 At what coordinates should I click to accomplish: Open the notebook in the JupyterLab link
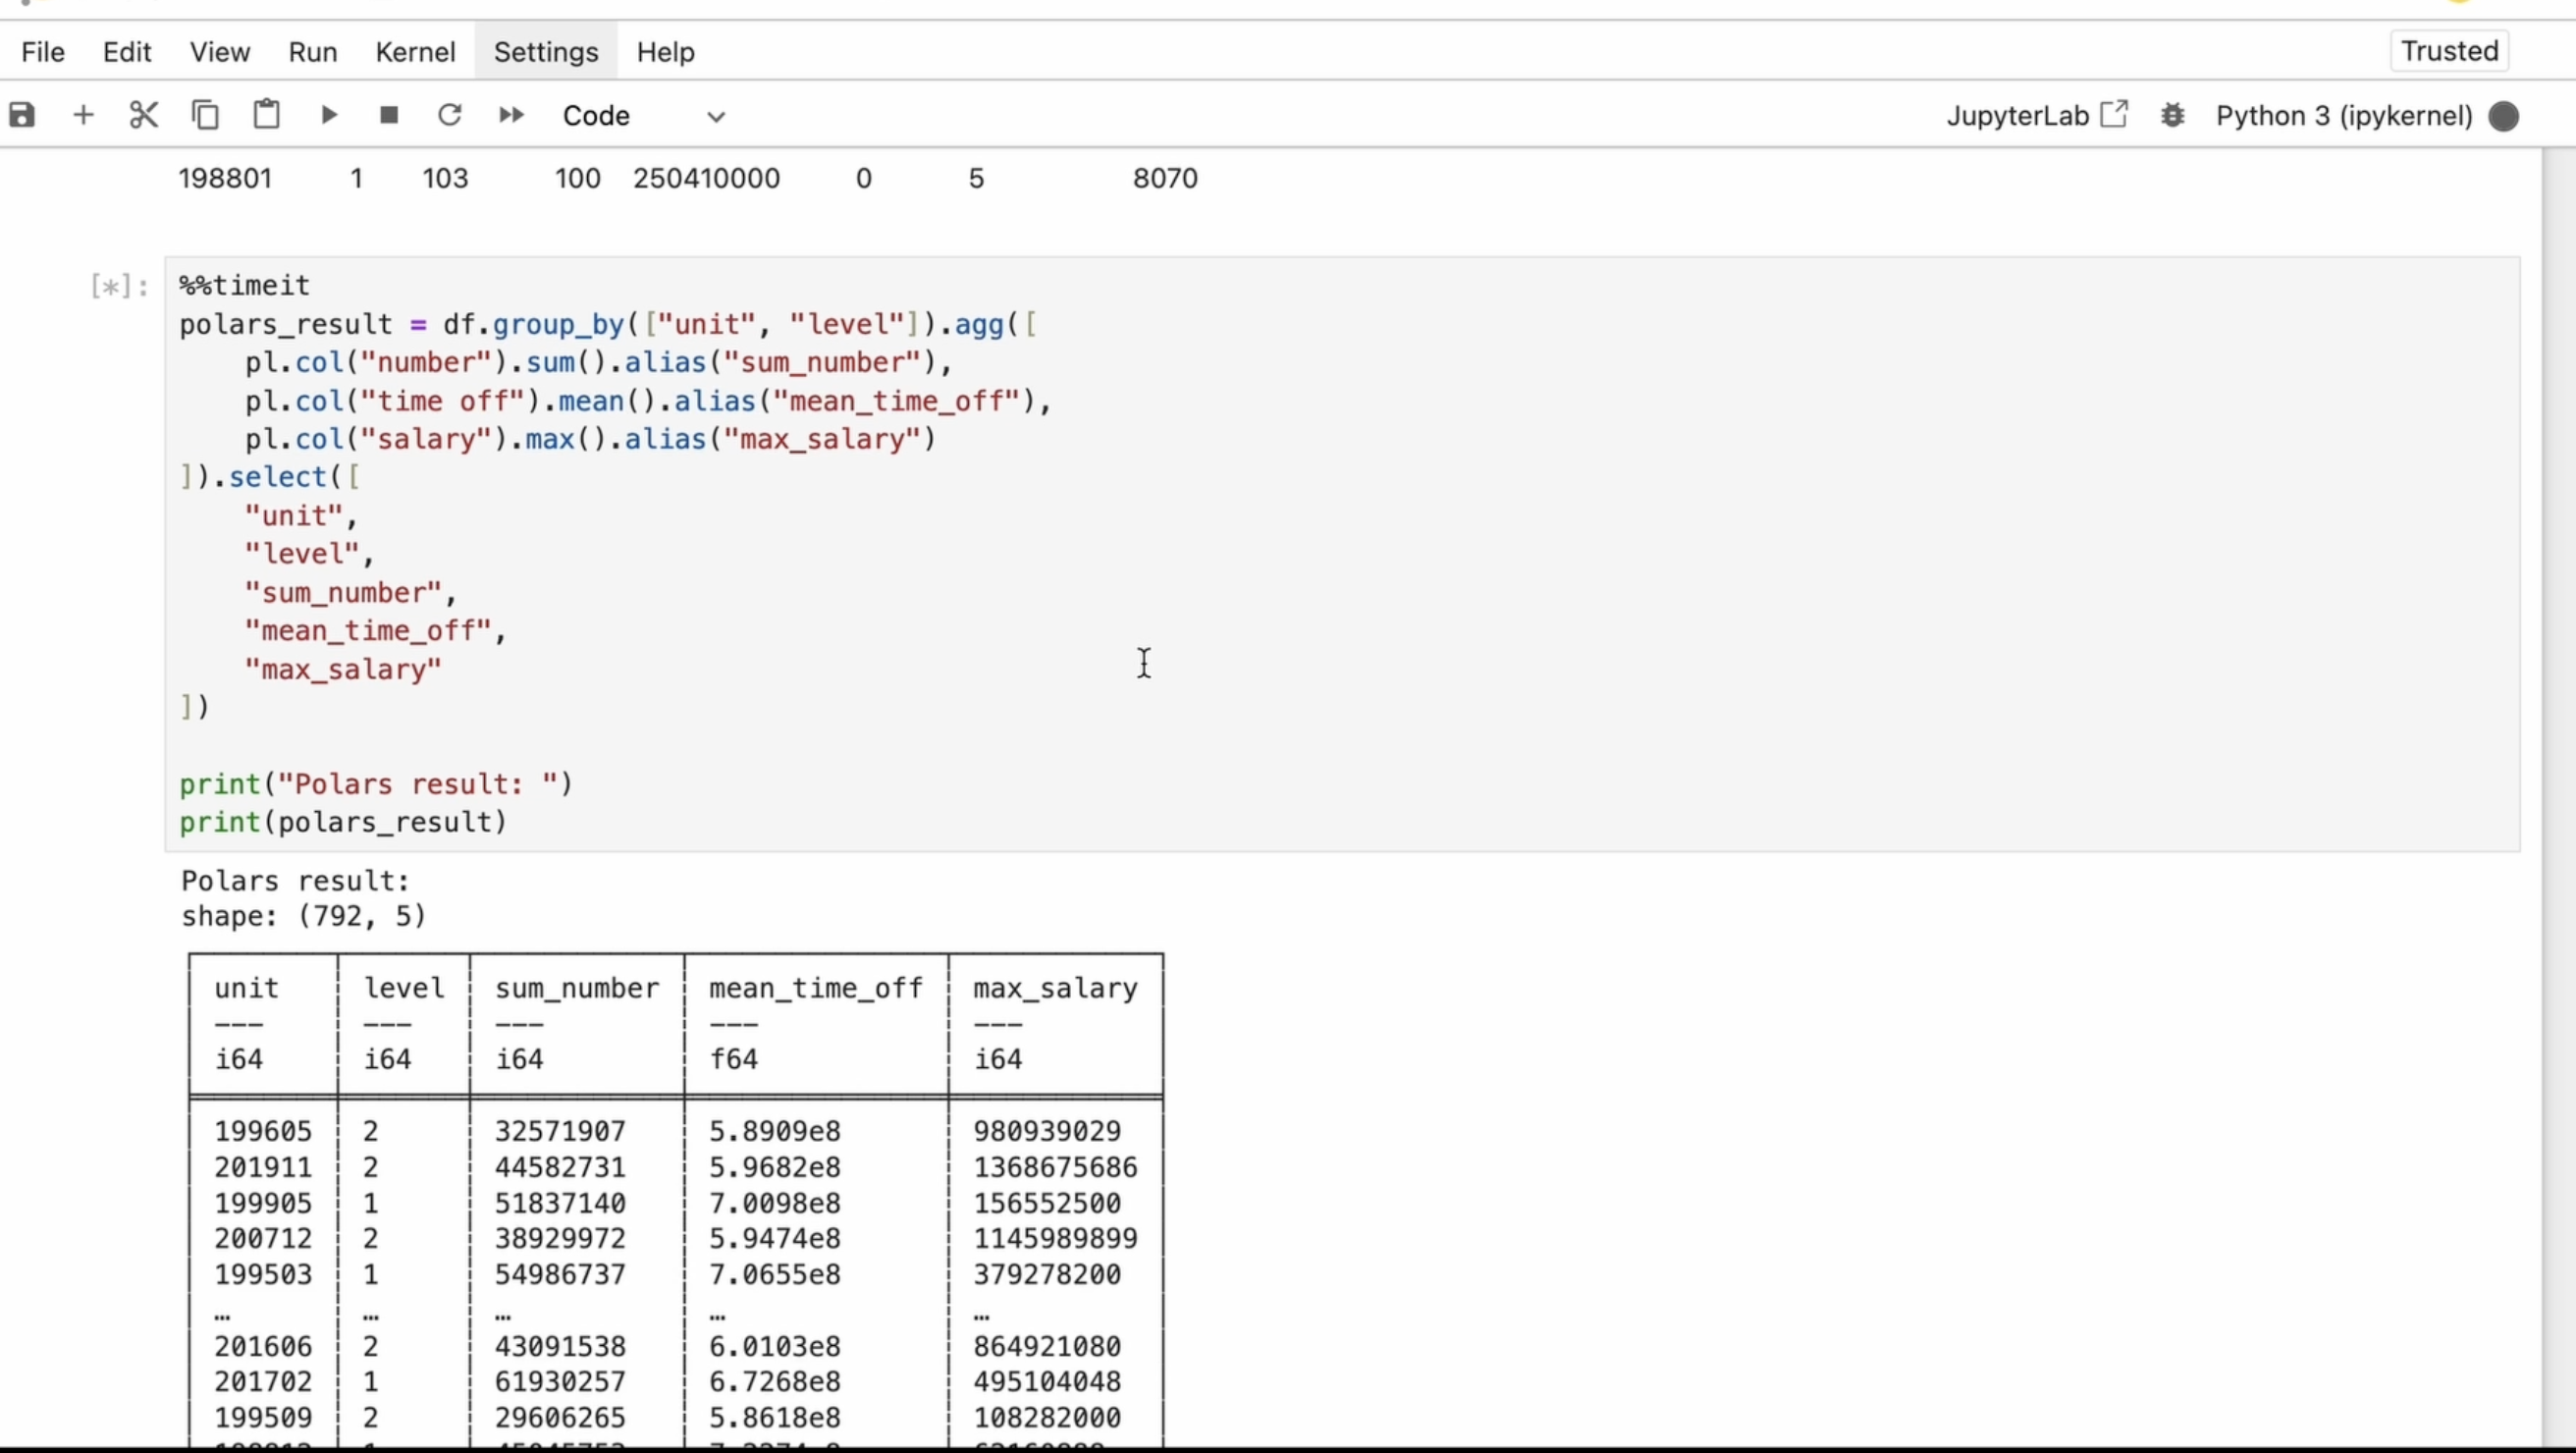pyautogui.click(x=2036, y=116)
